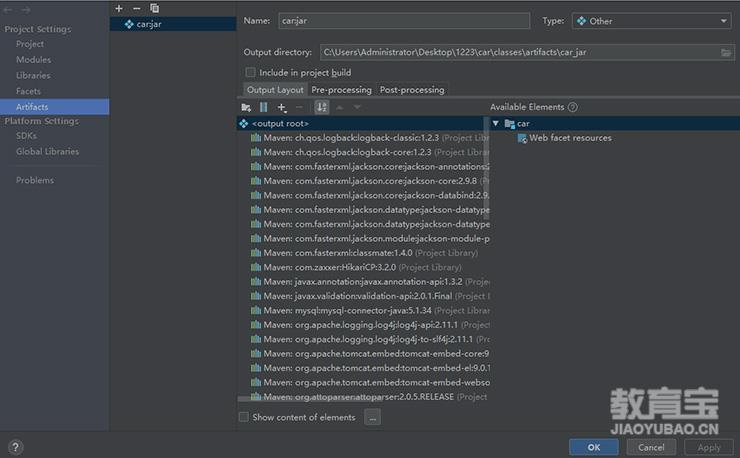Click the ellipsis button beside Show content
This screenshot has height=458, width=740.
(x=372, y=417)
